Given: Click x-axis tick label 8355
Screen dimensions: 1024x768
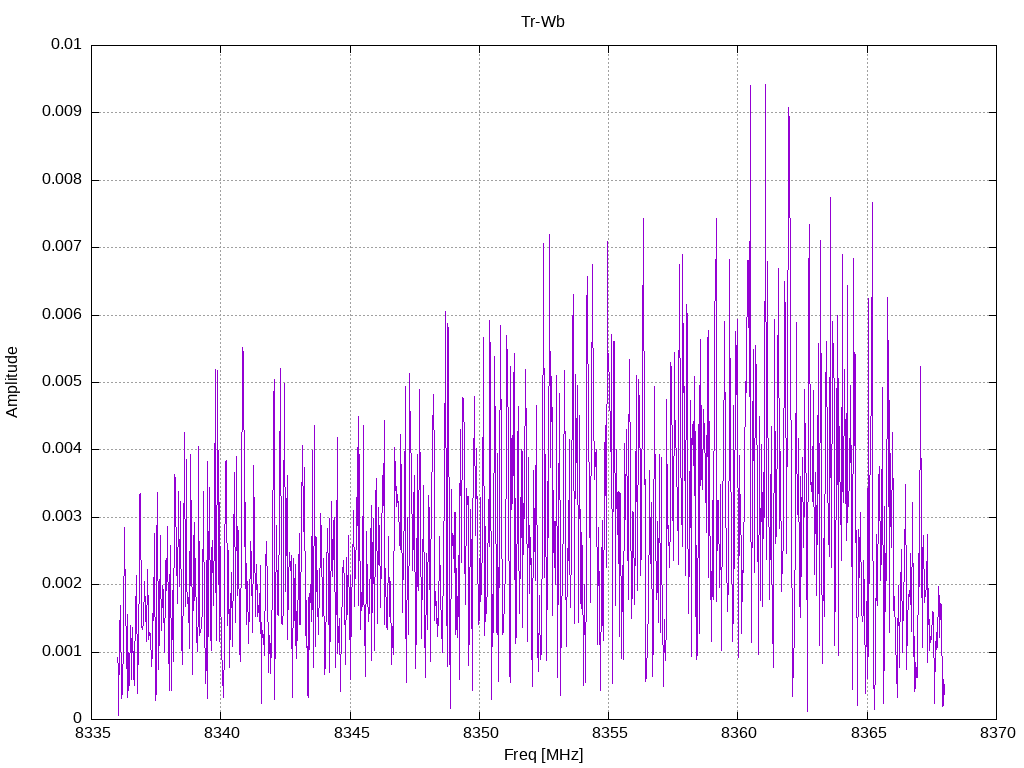Looking at the screenshot, I should tap(609, 733).
